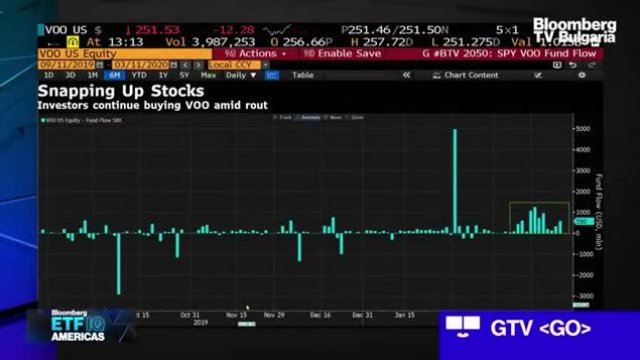640x360 pixels.
Task: Select the Max range tab
Action: 208,75
